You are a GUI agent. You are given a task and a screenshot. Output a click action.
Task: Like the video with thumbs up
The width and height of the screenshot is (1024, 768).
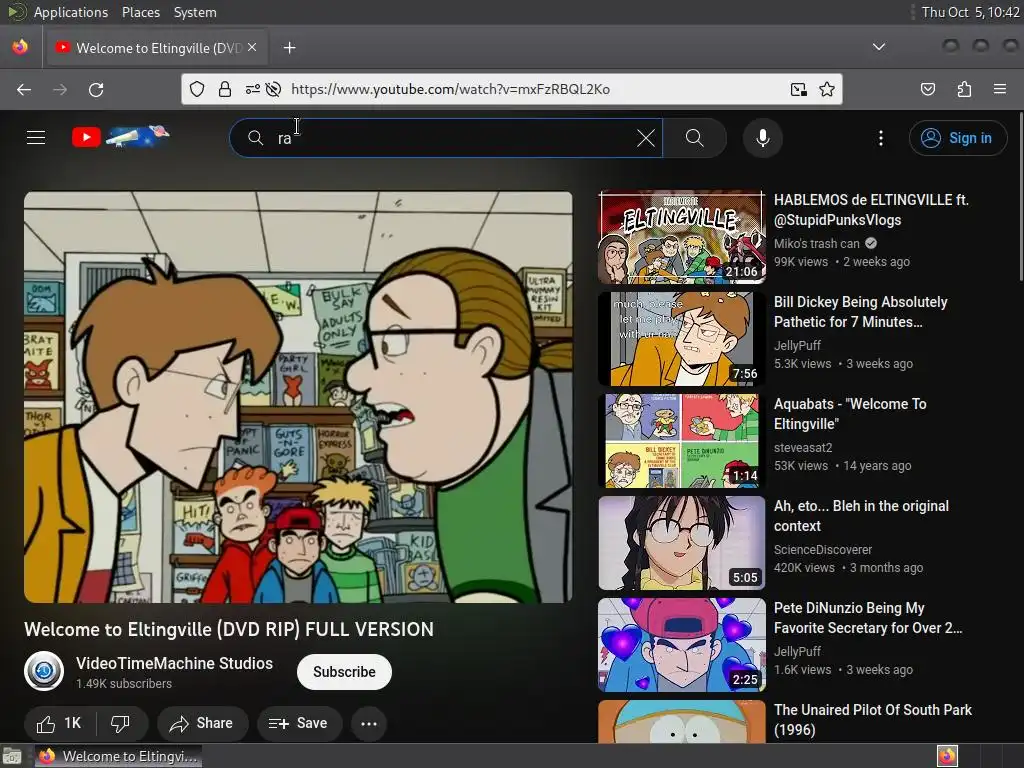[x=59, y=723]
